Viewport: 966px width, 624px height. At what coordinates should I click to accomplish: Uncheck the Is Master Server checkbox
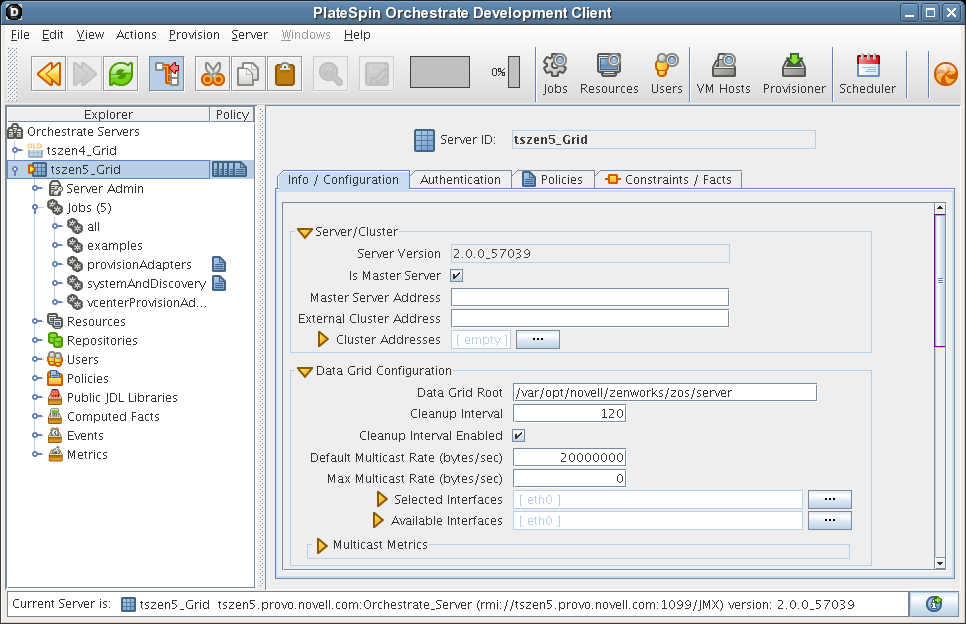click(x=457, y=276)
